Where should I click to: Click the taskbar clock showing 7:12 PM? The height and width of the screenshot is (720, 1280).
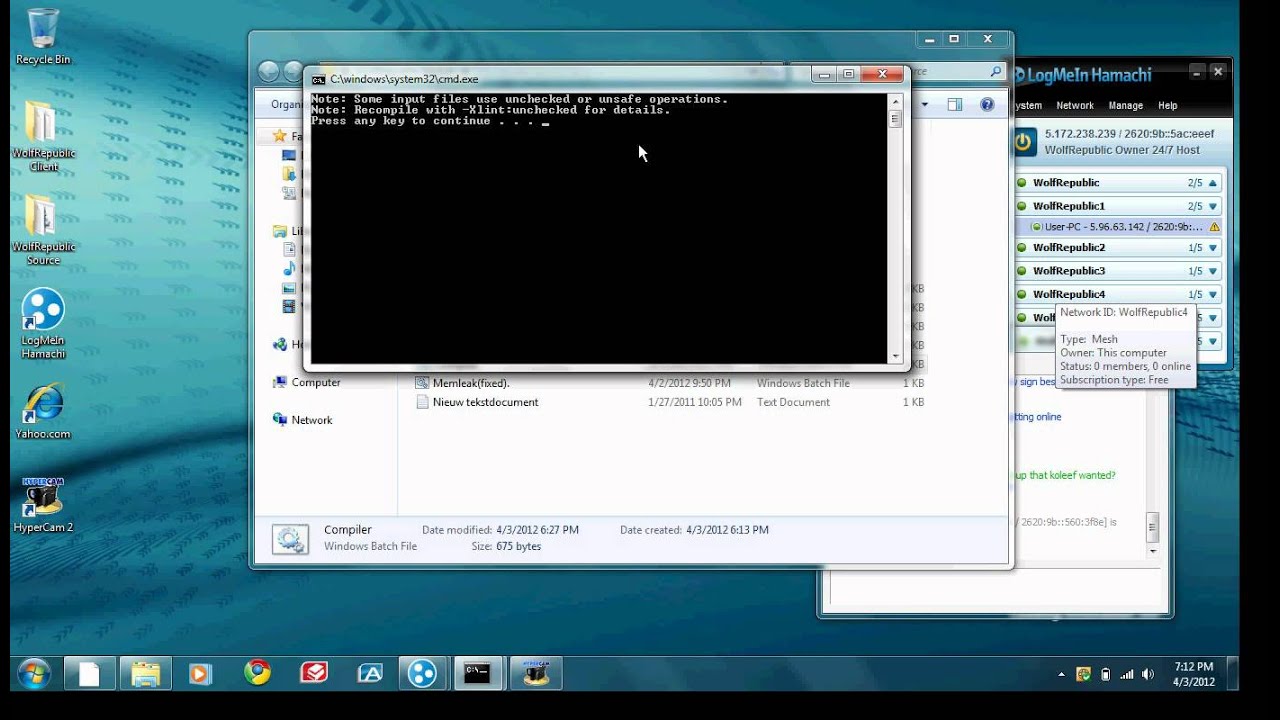[x=1194, y=674]
